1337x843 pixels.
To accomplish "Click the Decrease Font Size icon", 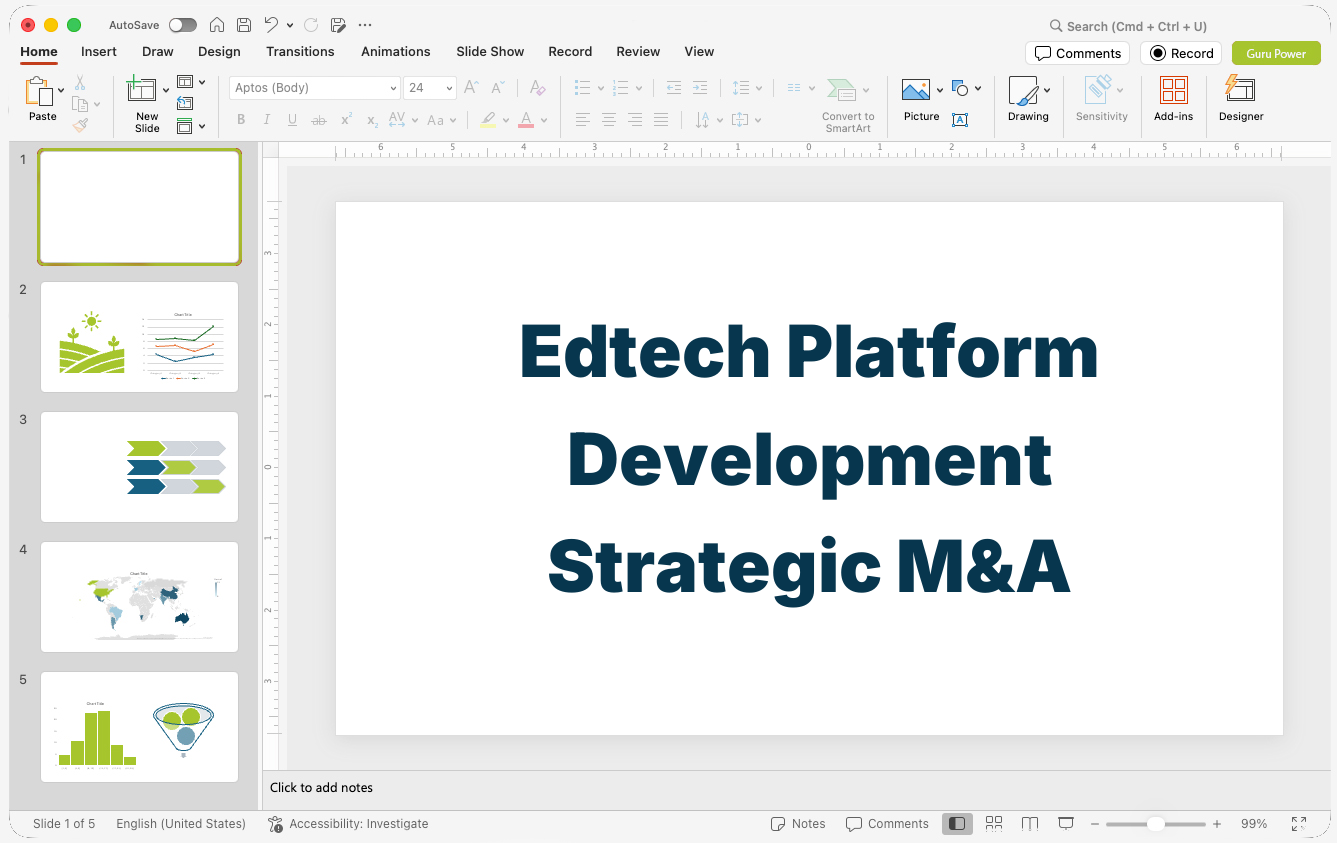I will tap(498, 88).
